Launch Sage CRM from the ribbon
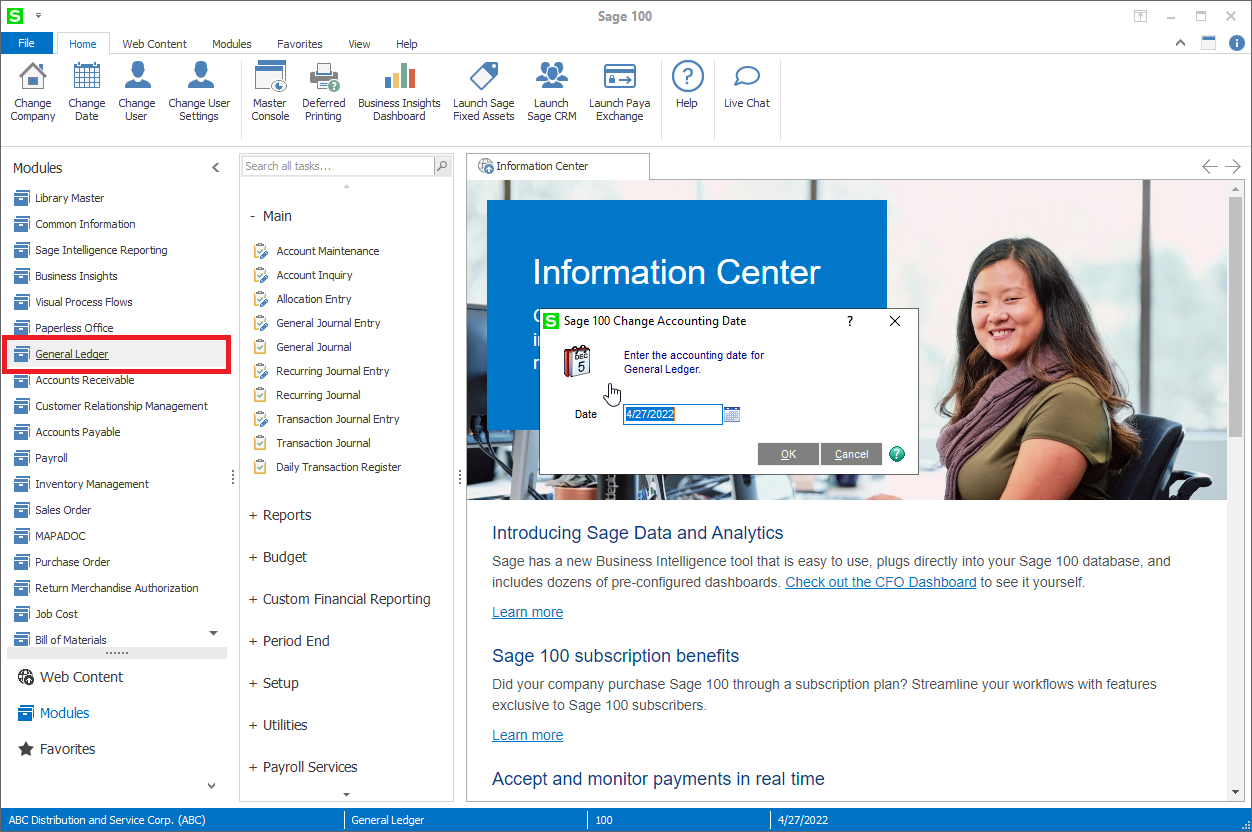This screenshot has height=832, width=1252. [x=552, y=91]
